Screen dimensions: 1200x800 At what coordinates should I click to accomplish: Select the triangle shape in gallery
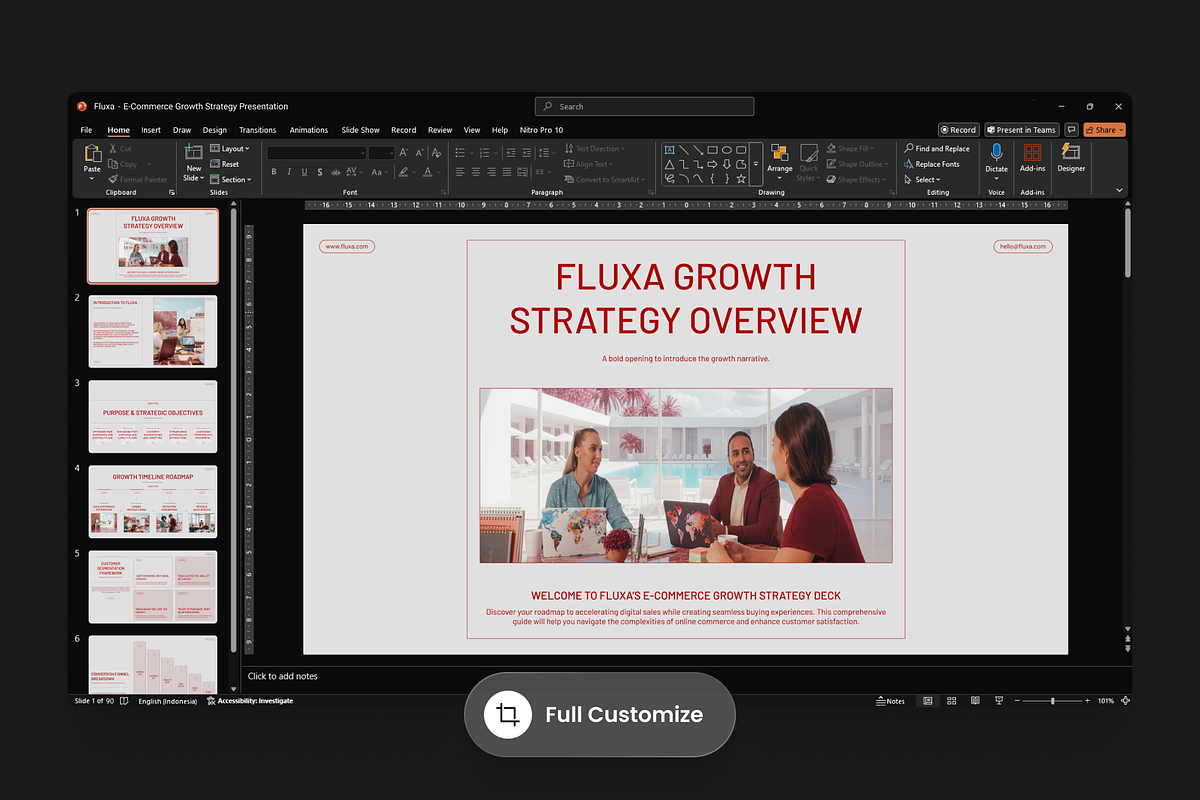coord(669,165)
